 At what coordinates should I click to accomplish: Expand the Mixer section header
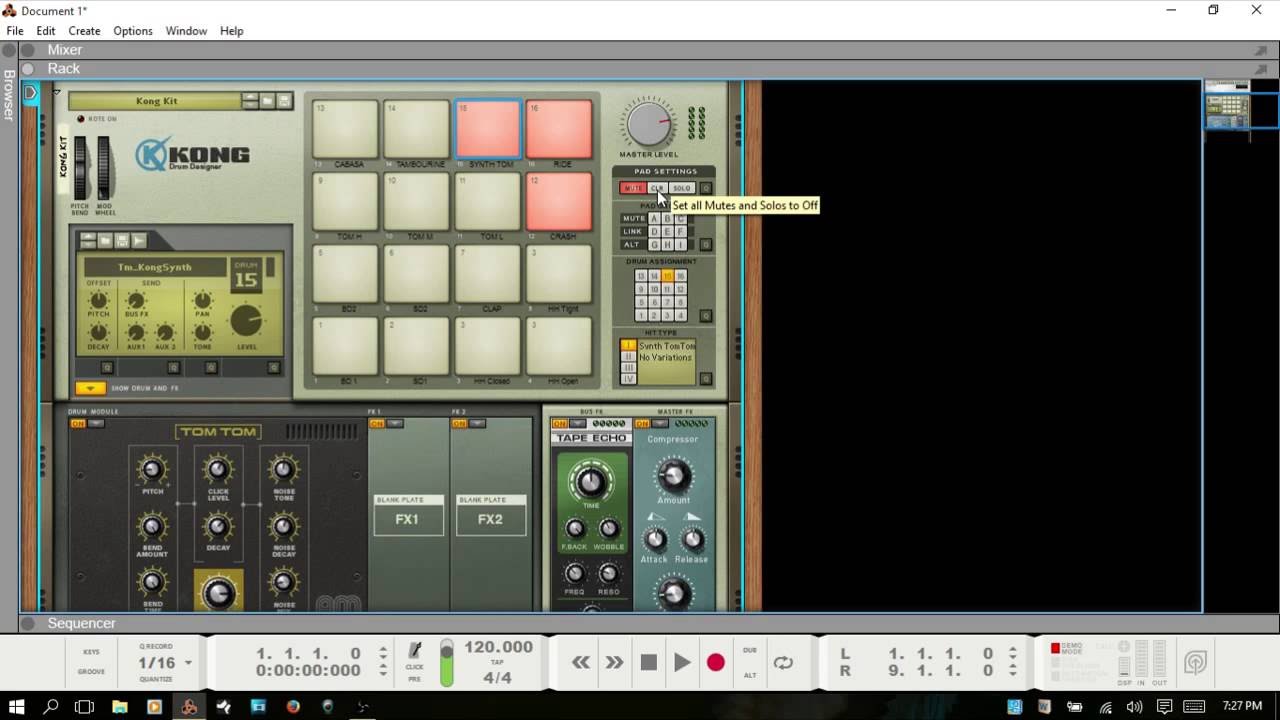(x=28, y=50)
